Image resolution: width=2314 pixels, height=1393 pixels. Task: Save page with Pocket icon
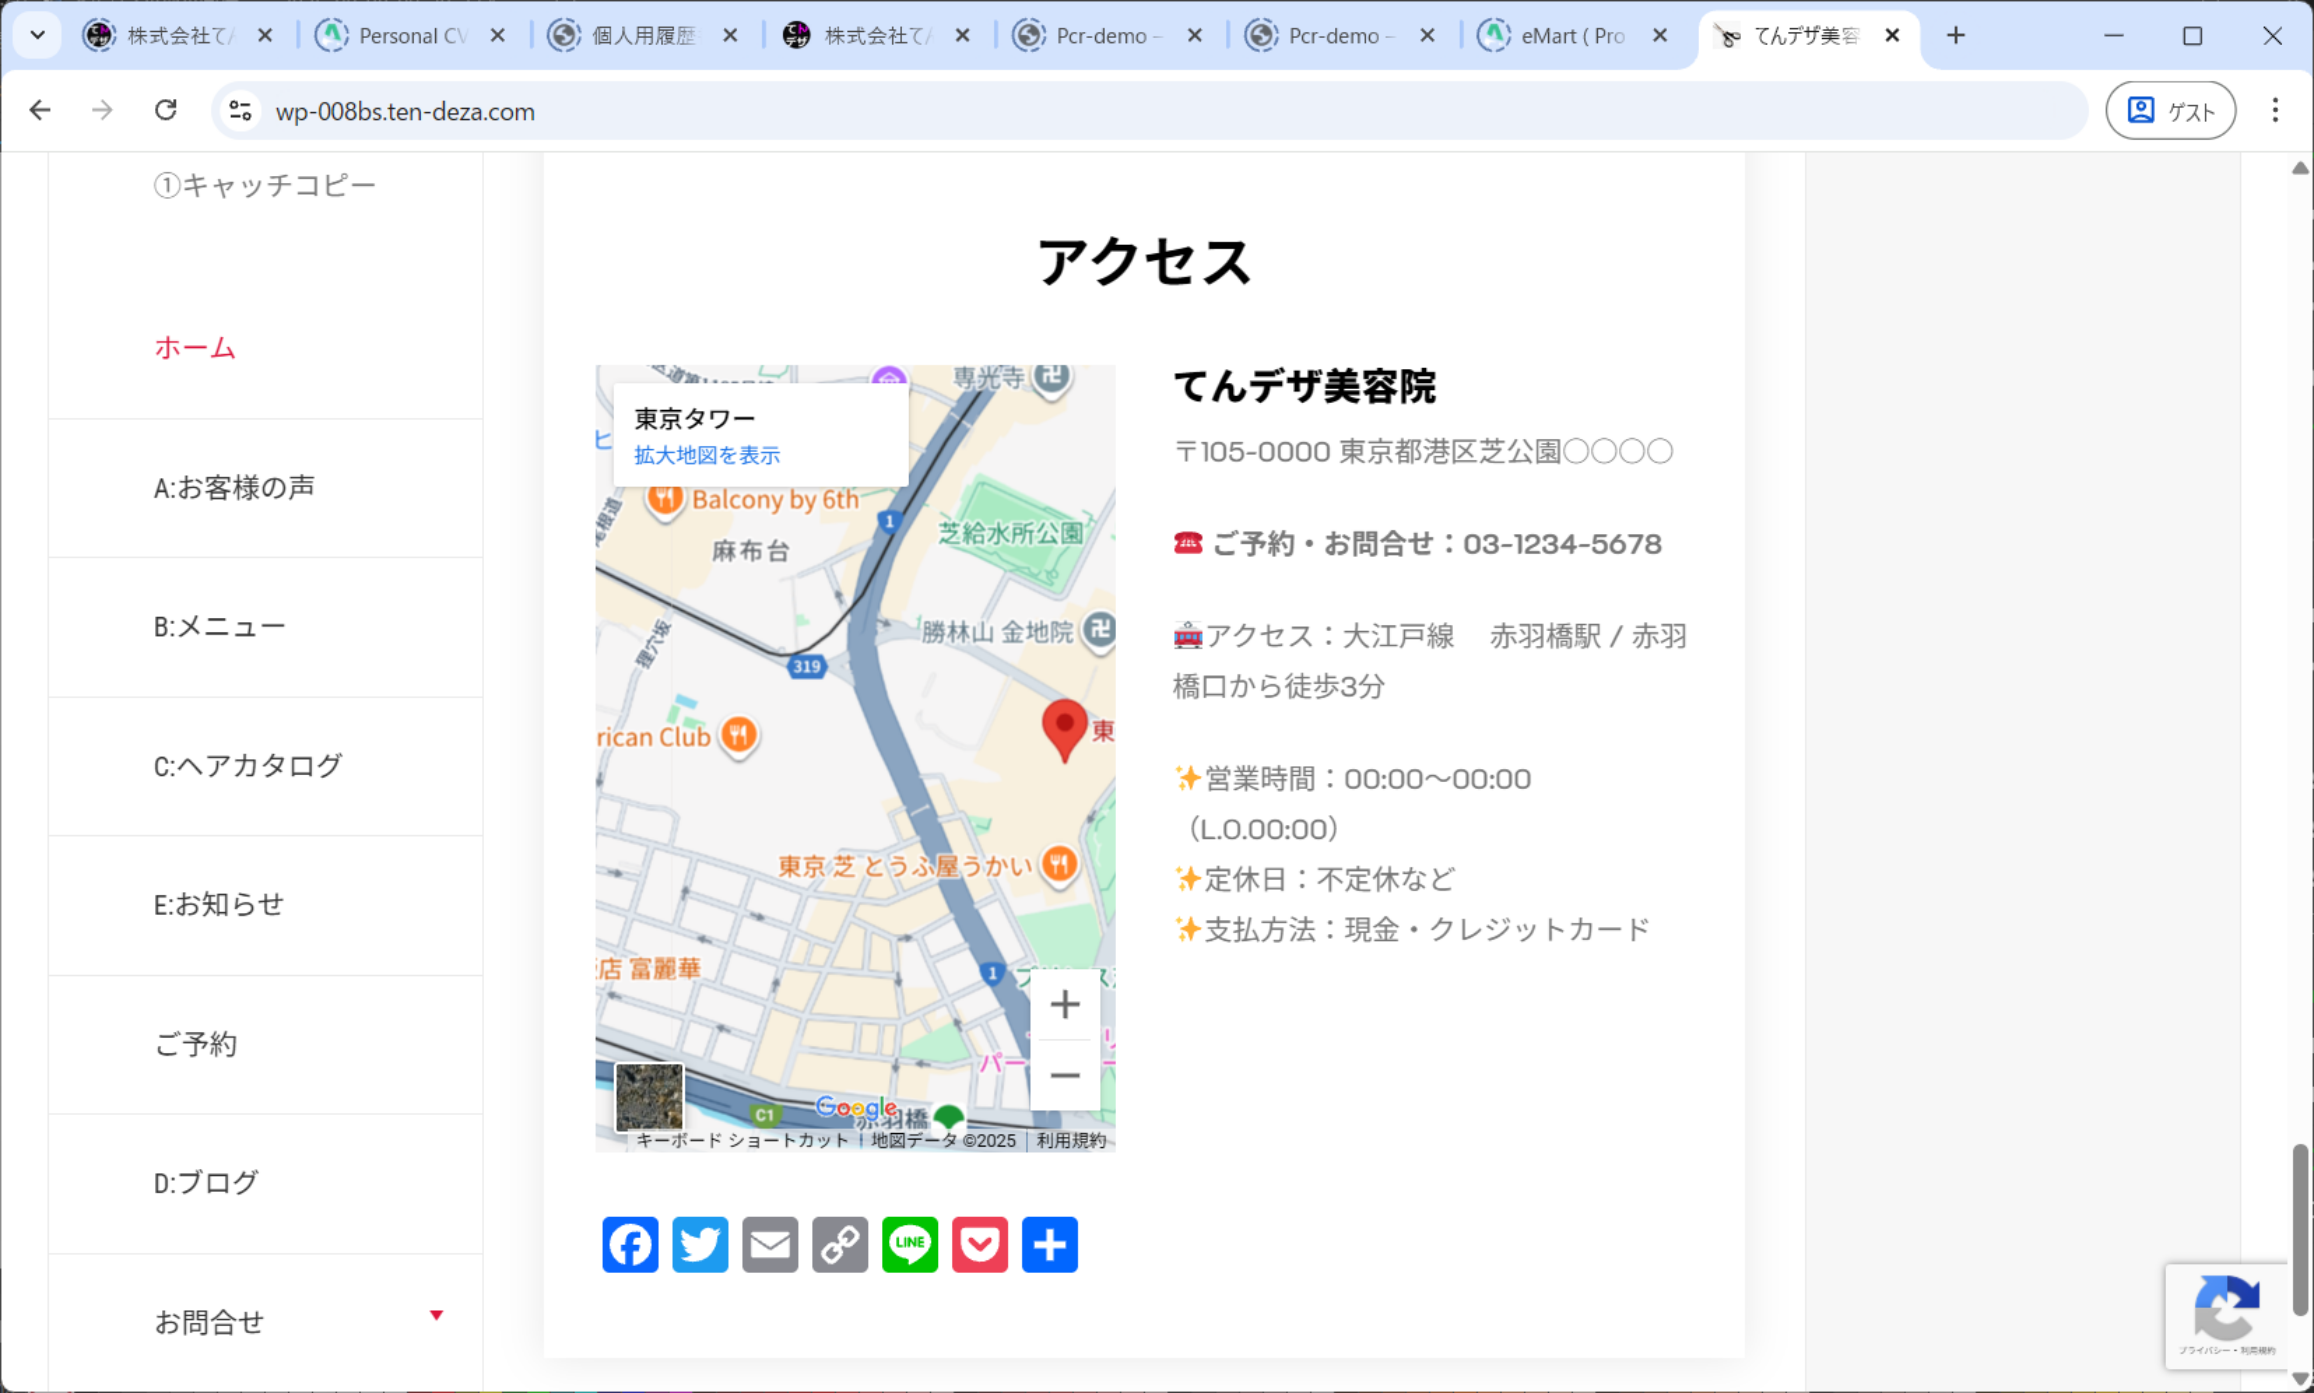(980, 1245)
